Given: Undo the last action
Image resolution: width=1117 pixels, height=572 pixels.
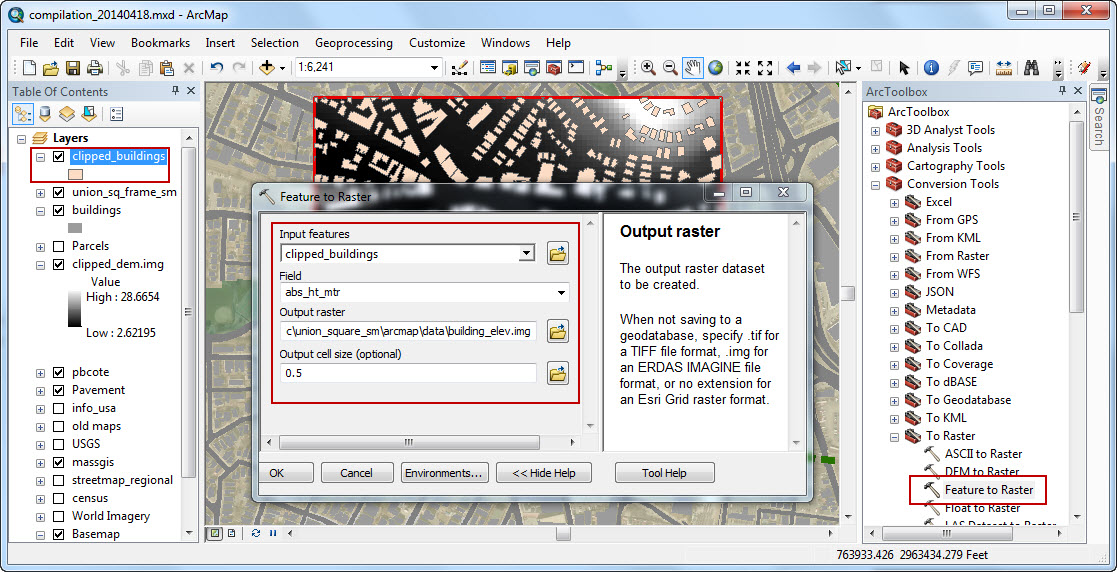Looking at the screenshot, I should (x=217, y=68).
